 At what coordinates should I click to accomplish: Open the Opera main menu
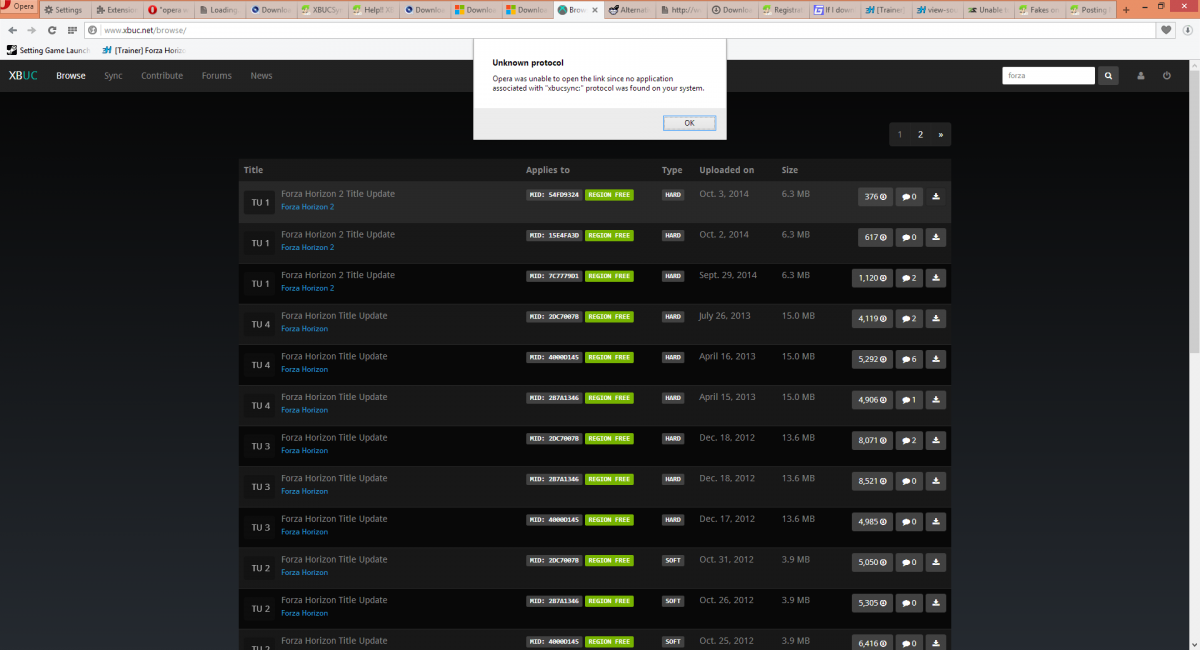click(19, 9)
